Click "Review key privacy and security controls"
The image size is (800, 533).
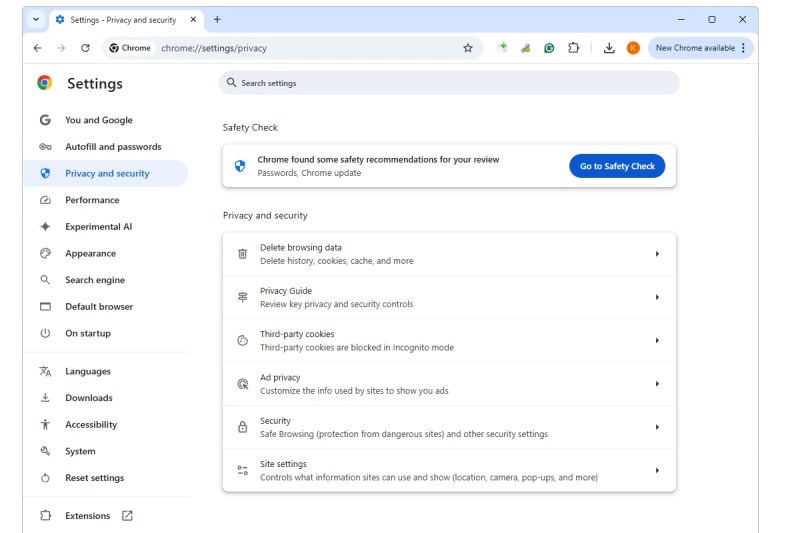337,304
